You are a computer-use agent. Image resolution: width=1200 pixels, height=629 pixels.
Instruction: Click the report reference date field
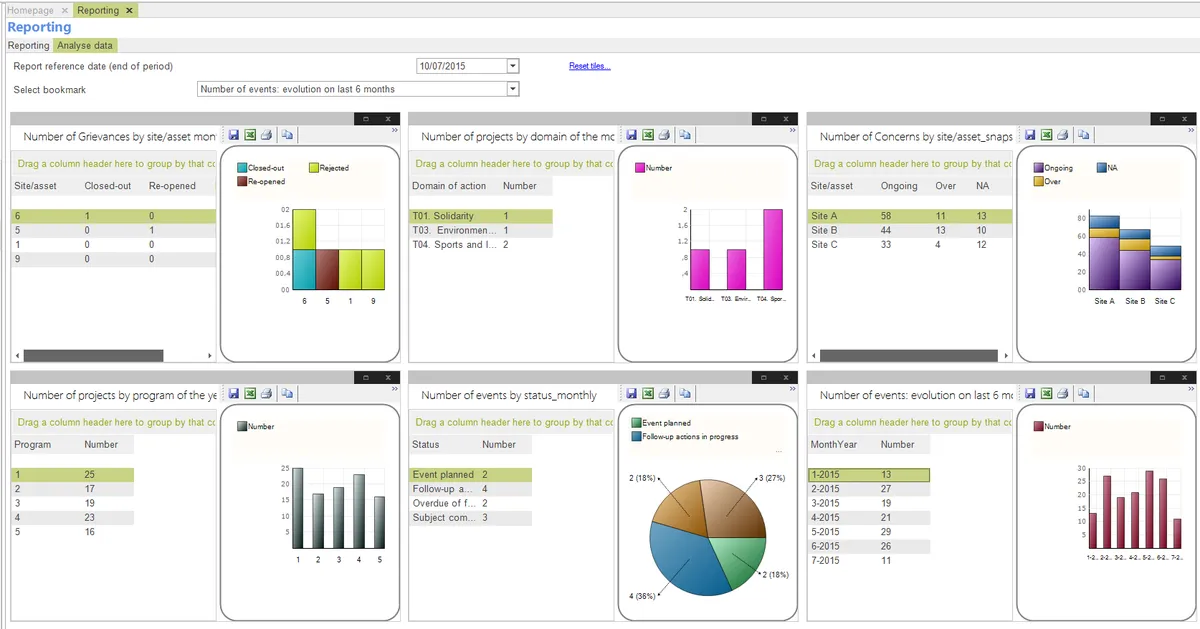[462, 66]
